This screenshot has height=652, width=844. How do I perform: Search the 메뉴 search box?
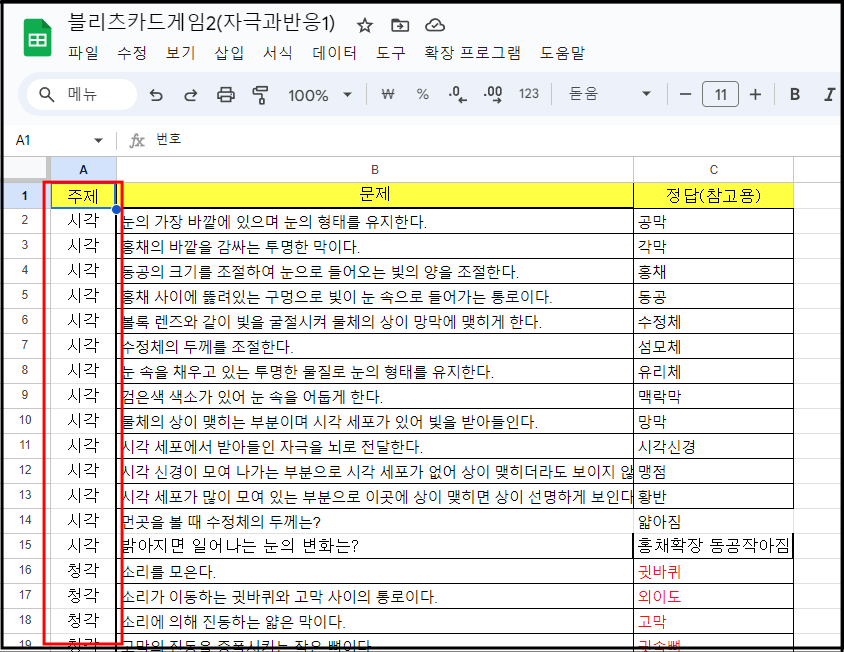pos(82,95)
